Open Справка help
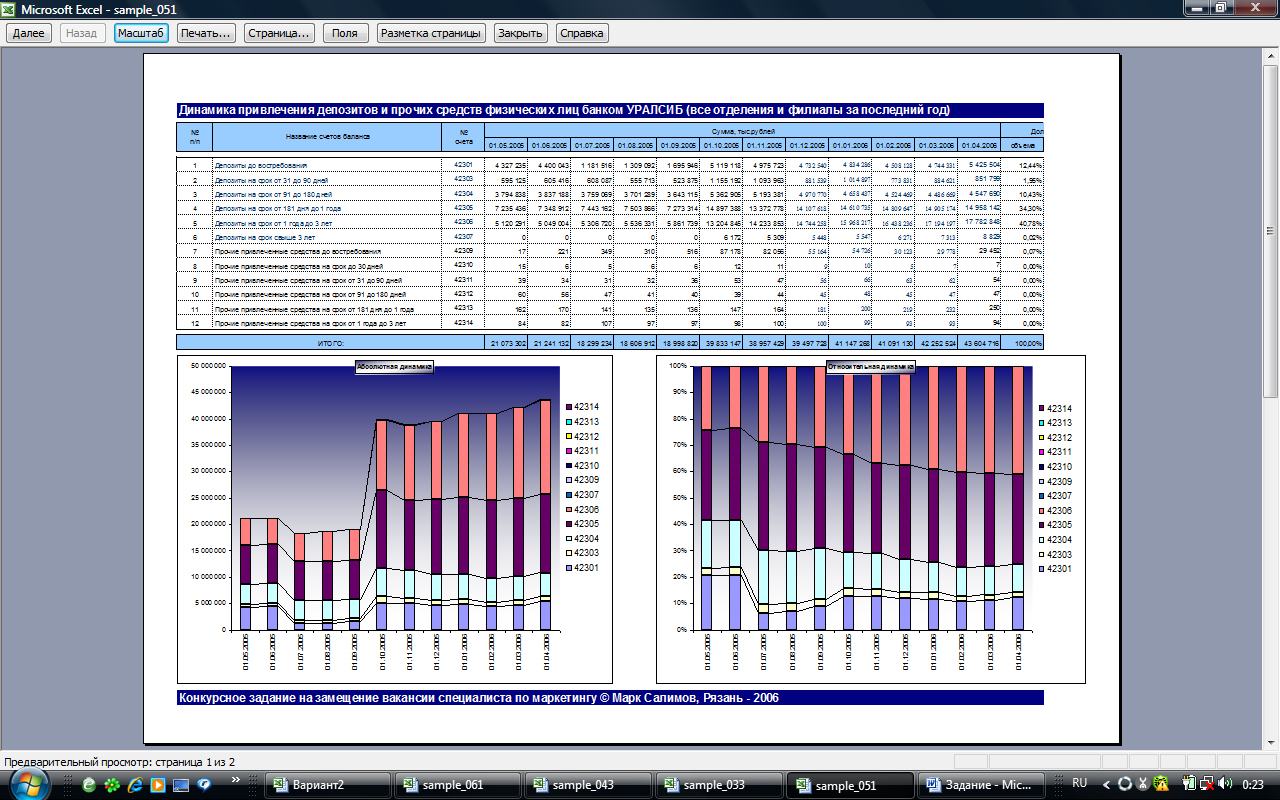The height and width of the screenshot is (800, 1280). pos(582,33)
